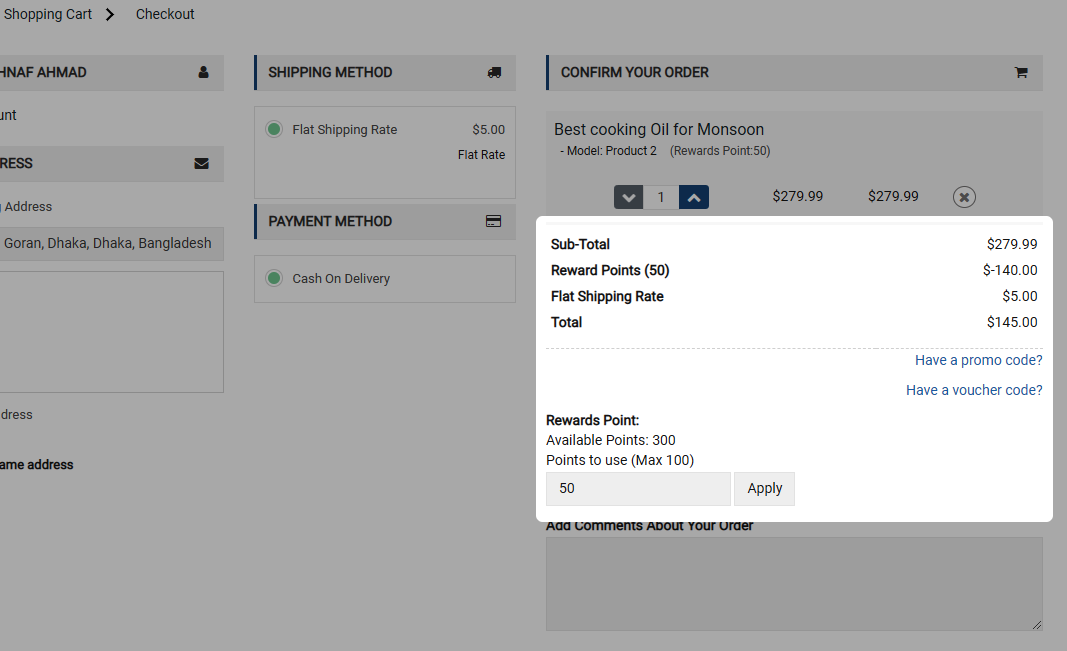Open the Checkout breadcrumb link
The width and height of the screenshot is (1067, 651).
pyautogui.click(x=165, y=14)
